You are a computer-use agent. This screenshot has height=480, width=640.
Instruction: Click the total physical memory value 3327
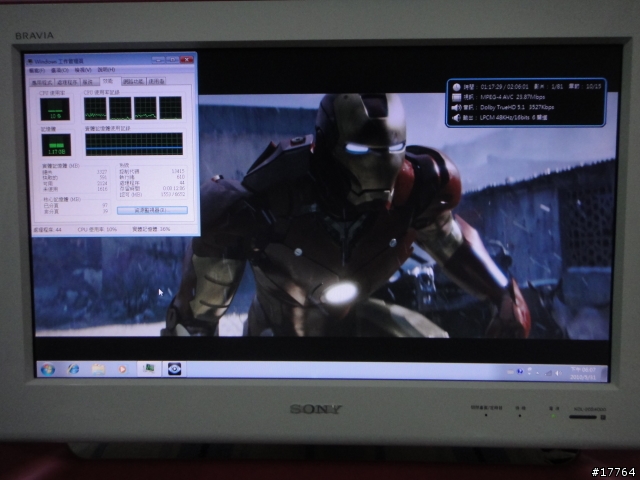pos(102,172)
